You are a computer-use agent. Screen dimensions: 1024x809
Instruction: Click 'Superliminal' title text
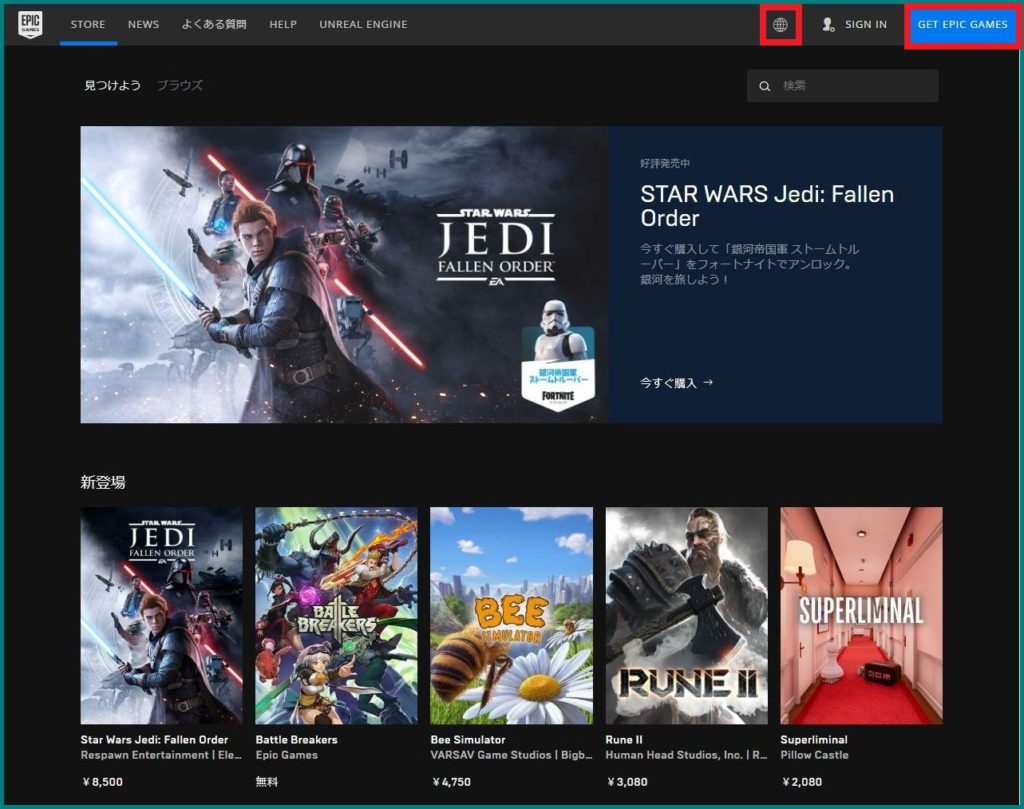814,740
